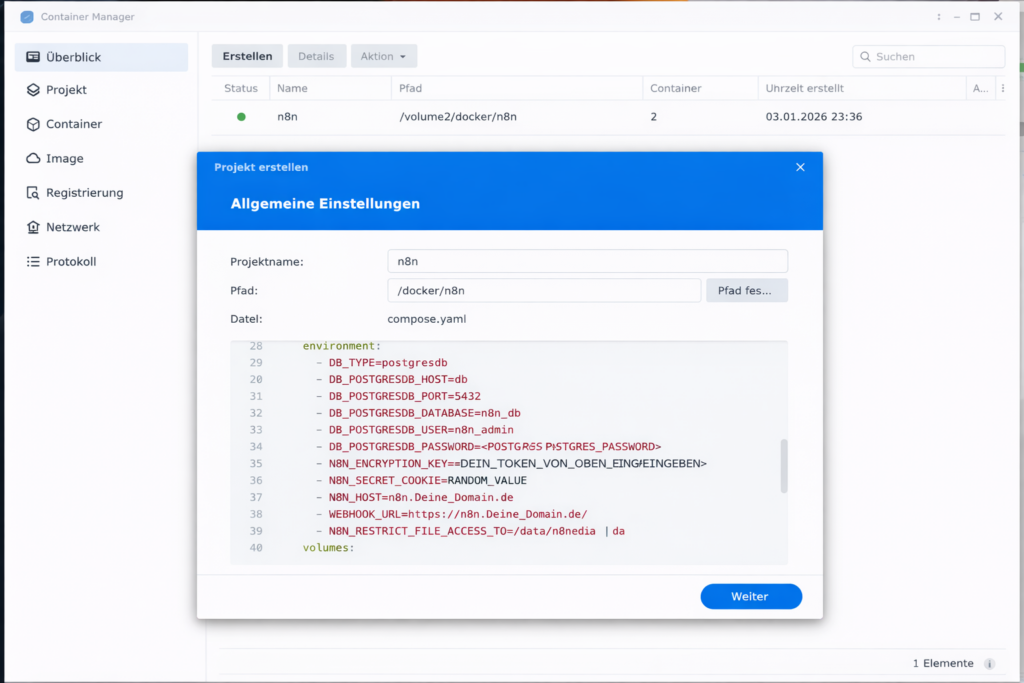Close the Projekt erstellen dialog
Viewport: 1024px width, 683px height.
pyautogui.click(x=800, y=167)
